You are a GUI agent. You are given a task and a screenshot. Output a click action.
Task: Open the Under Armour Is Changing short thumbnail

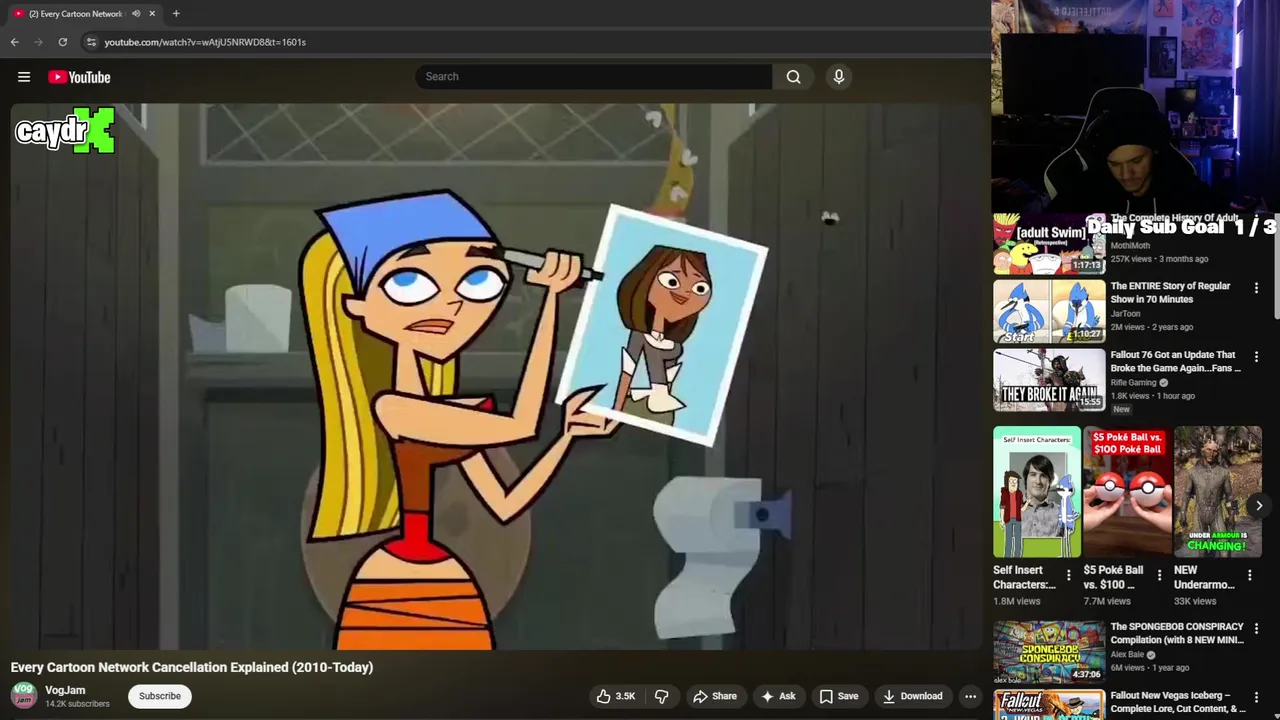click(1218, 492)
